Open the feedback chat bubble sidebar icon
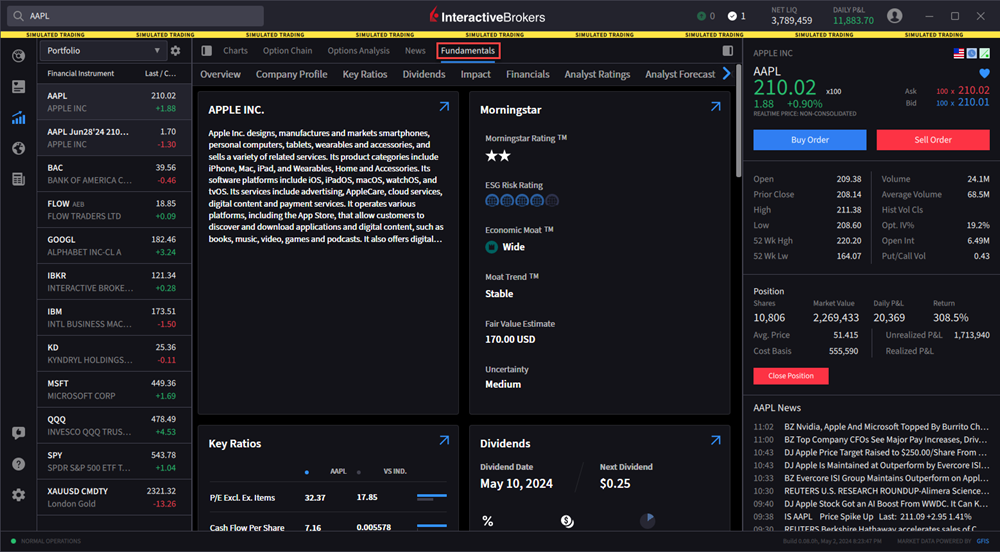Viewport: 1000px width, 552px height. click(x=18, y=433)
